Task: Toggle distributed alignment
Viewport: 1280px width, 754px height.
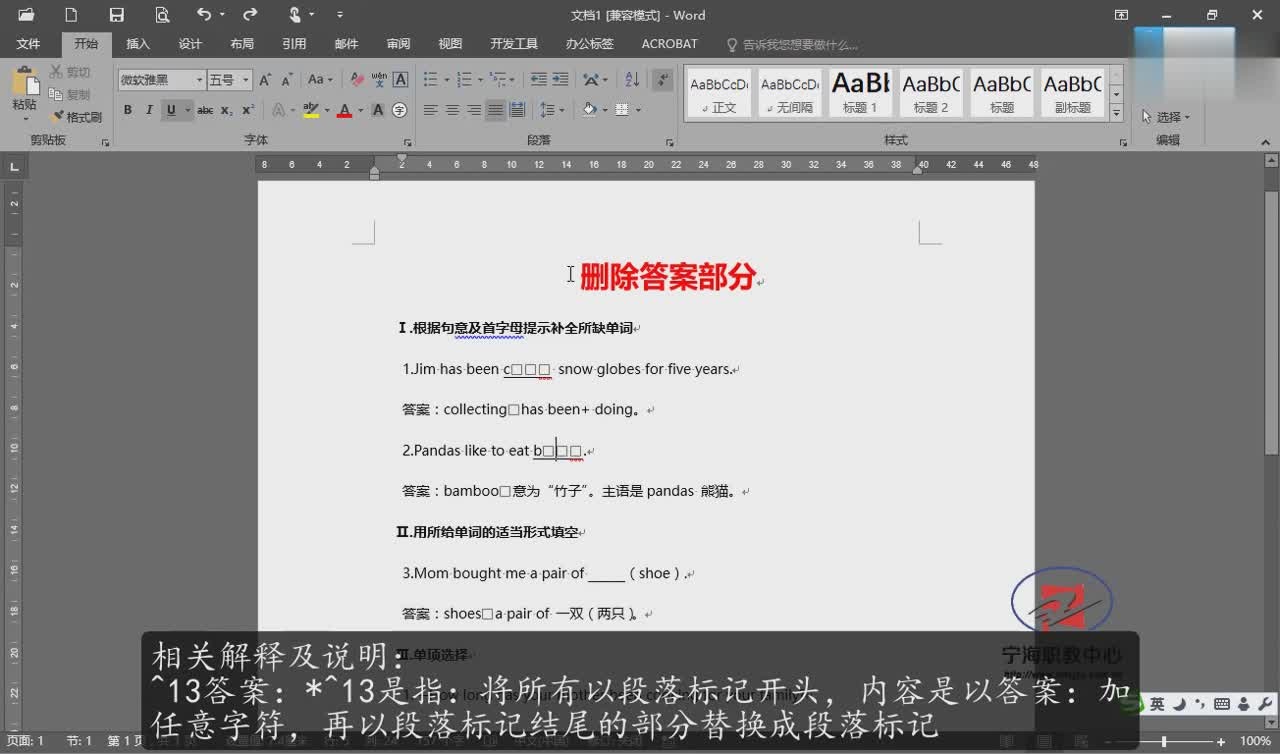Action: pos(517,110)
